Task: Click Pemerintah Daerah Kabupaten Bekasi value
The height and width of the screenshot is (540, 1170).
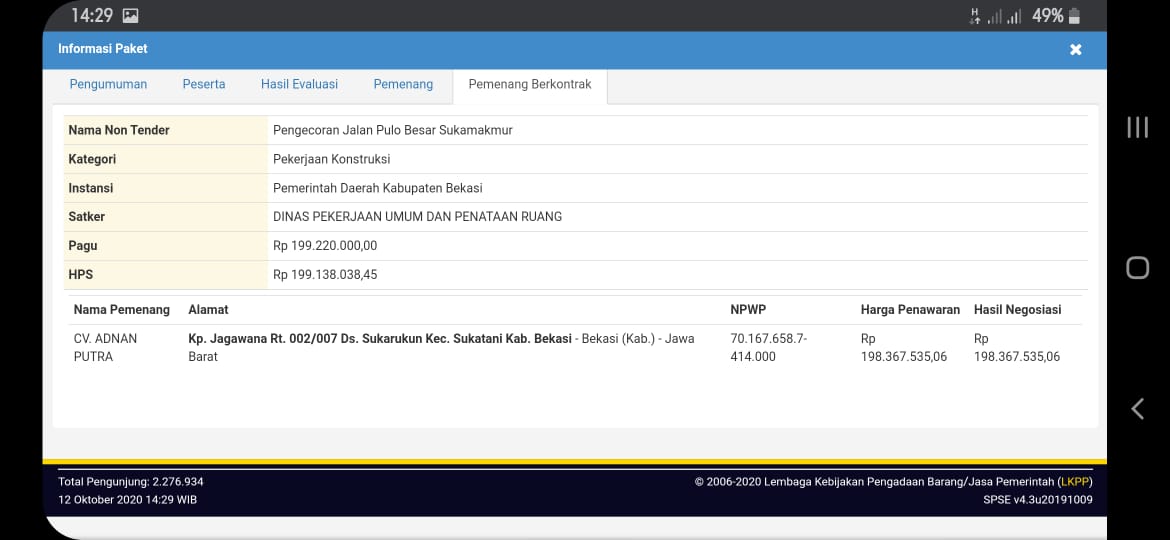Action: 378,188
